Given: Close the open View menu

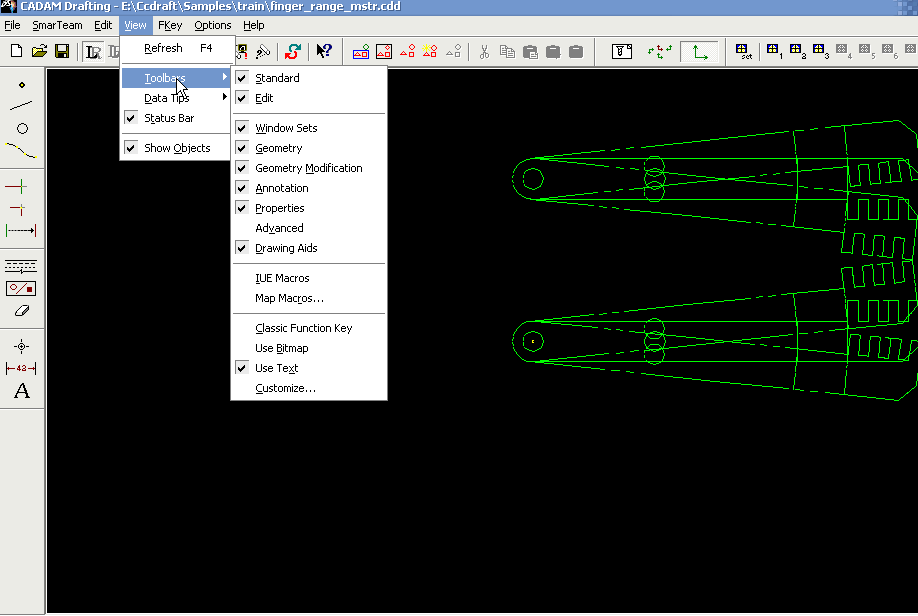Looking at the screenshot, I should pos(135,25).
